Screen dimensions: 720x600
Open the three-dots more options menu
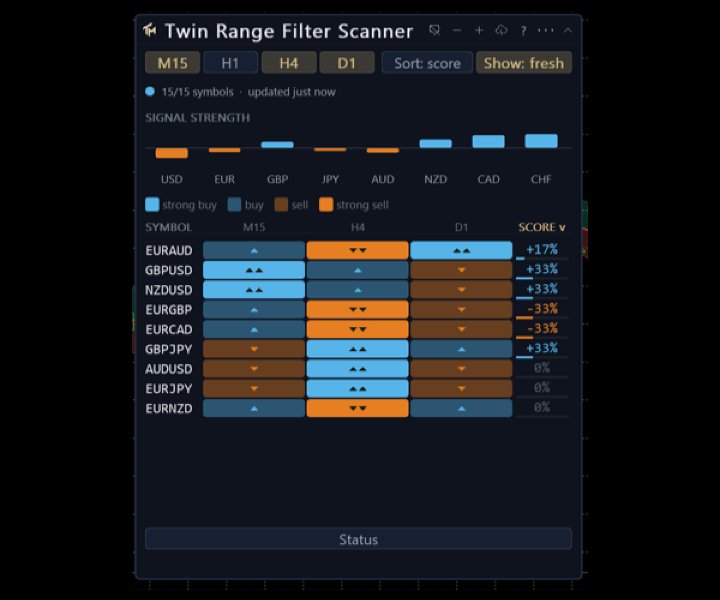click(546, 30)
